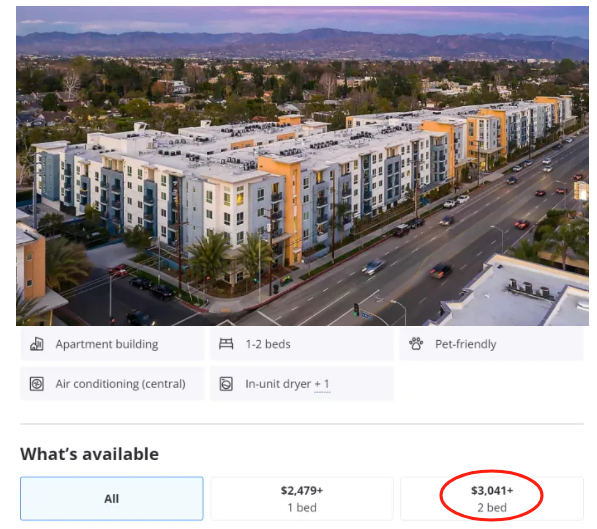Filter listings to 2 bed units
The height and width of the screenshot is (529, 597).
pyautogui.click(x=492, y=498)
